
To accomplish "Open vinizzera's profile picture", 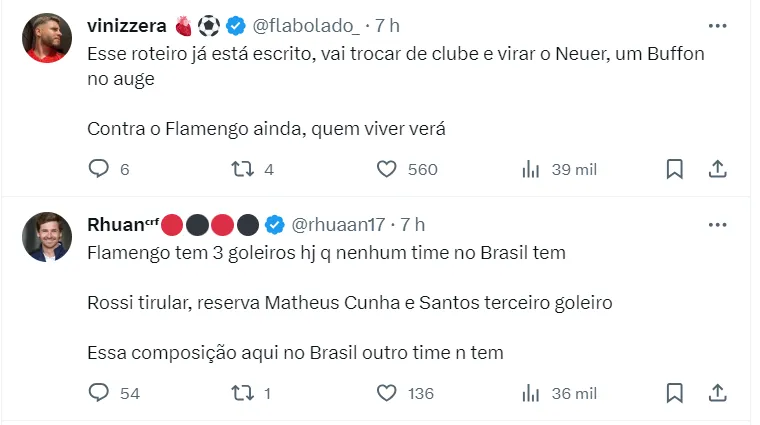I will [48, 39].
